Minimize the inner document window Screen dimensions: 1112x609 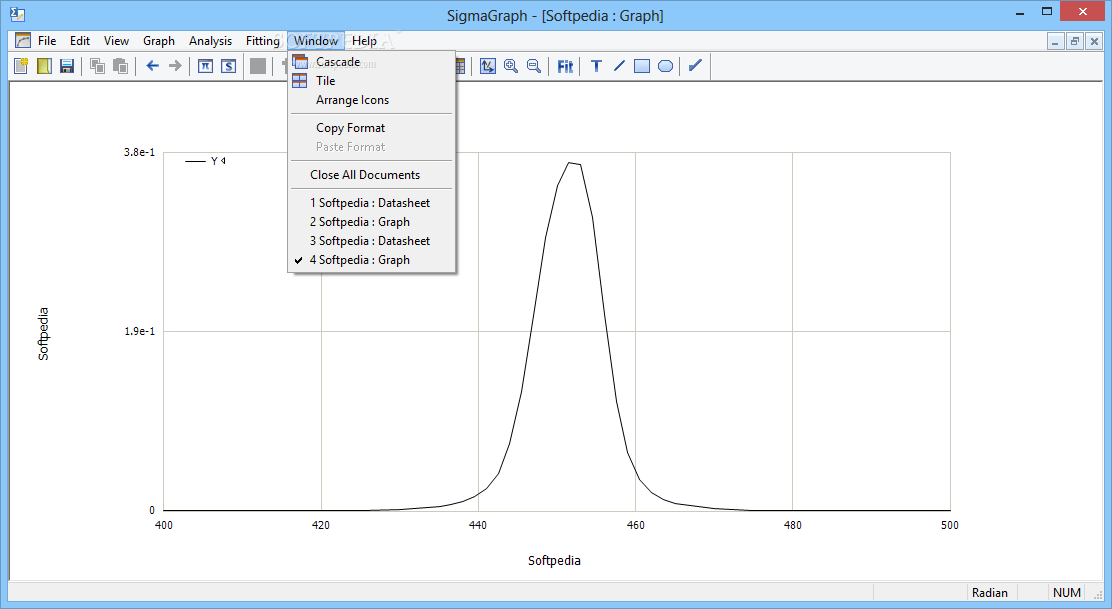click(x=1055, y=41)
